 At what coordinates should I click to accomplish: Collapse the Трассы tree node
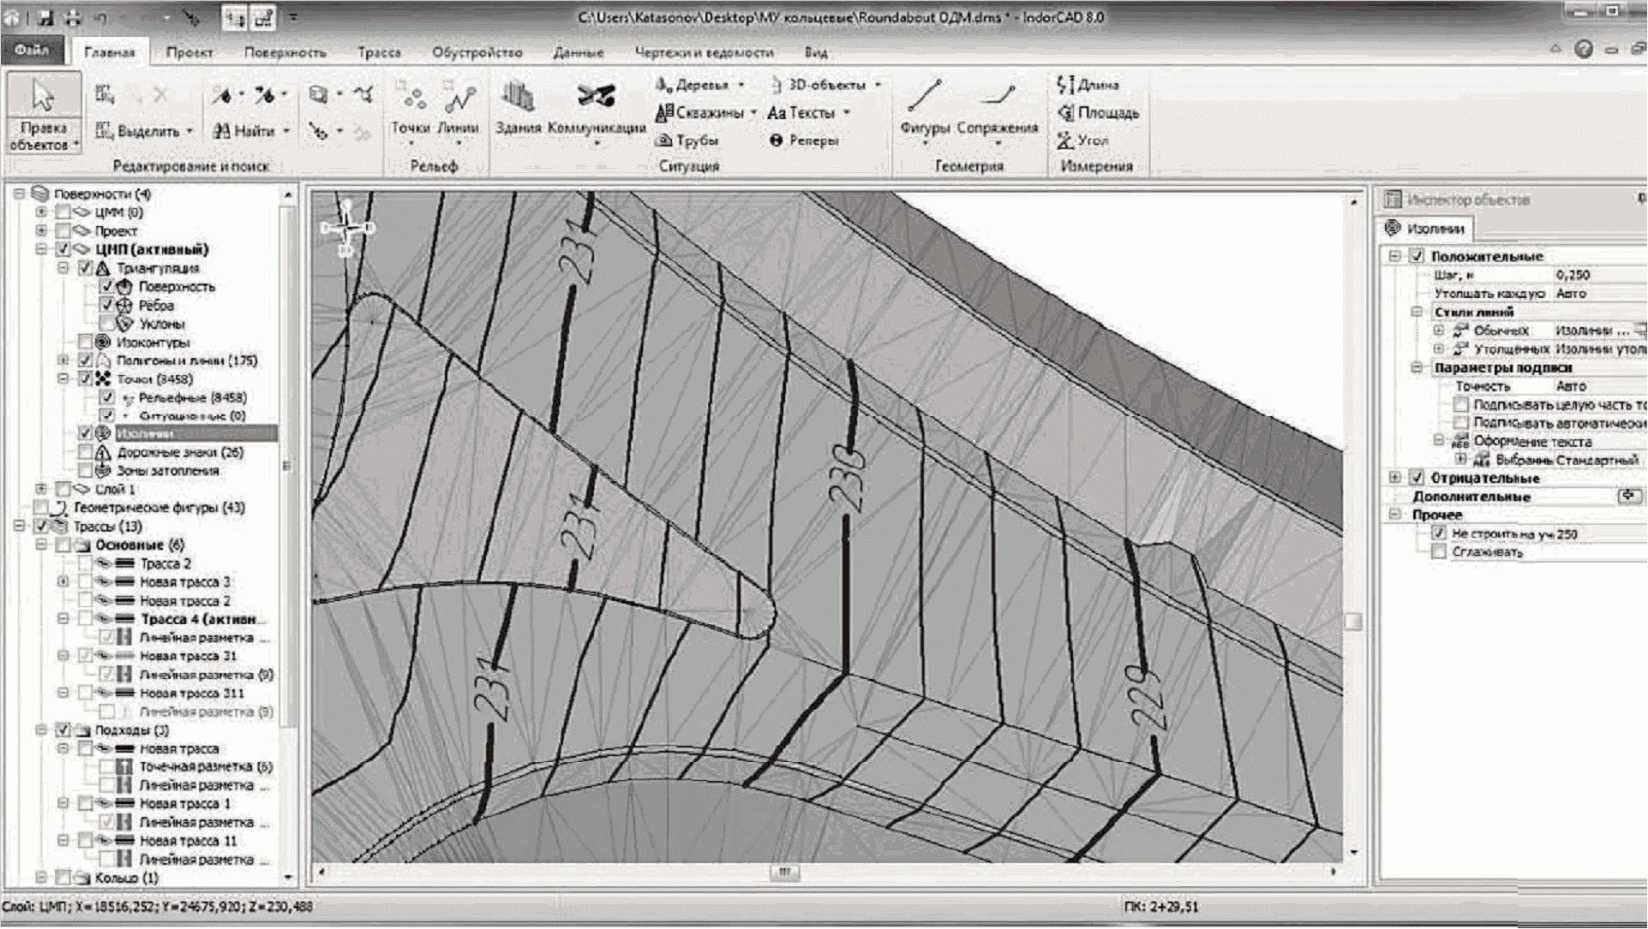click(19, 526)
